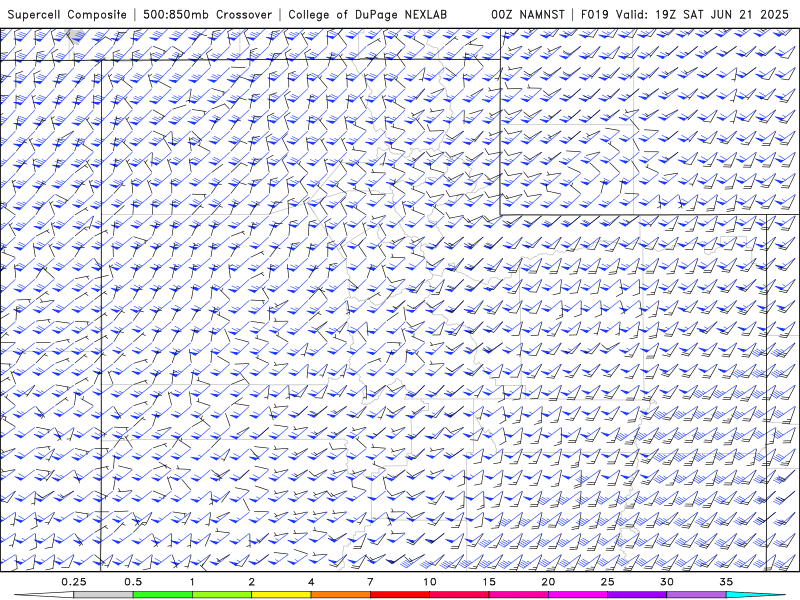
Task: Click the "F019 Valid: 19Z SAT JUN 21 2025" text
Action: click(x=685, y=14)
